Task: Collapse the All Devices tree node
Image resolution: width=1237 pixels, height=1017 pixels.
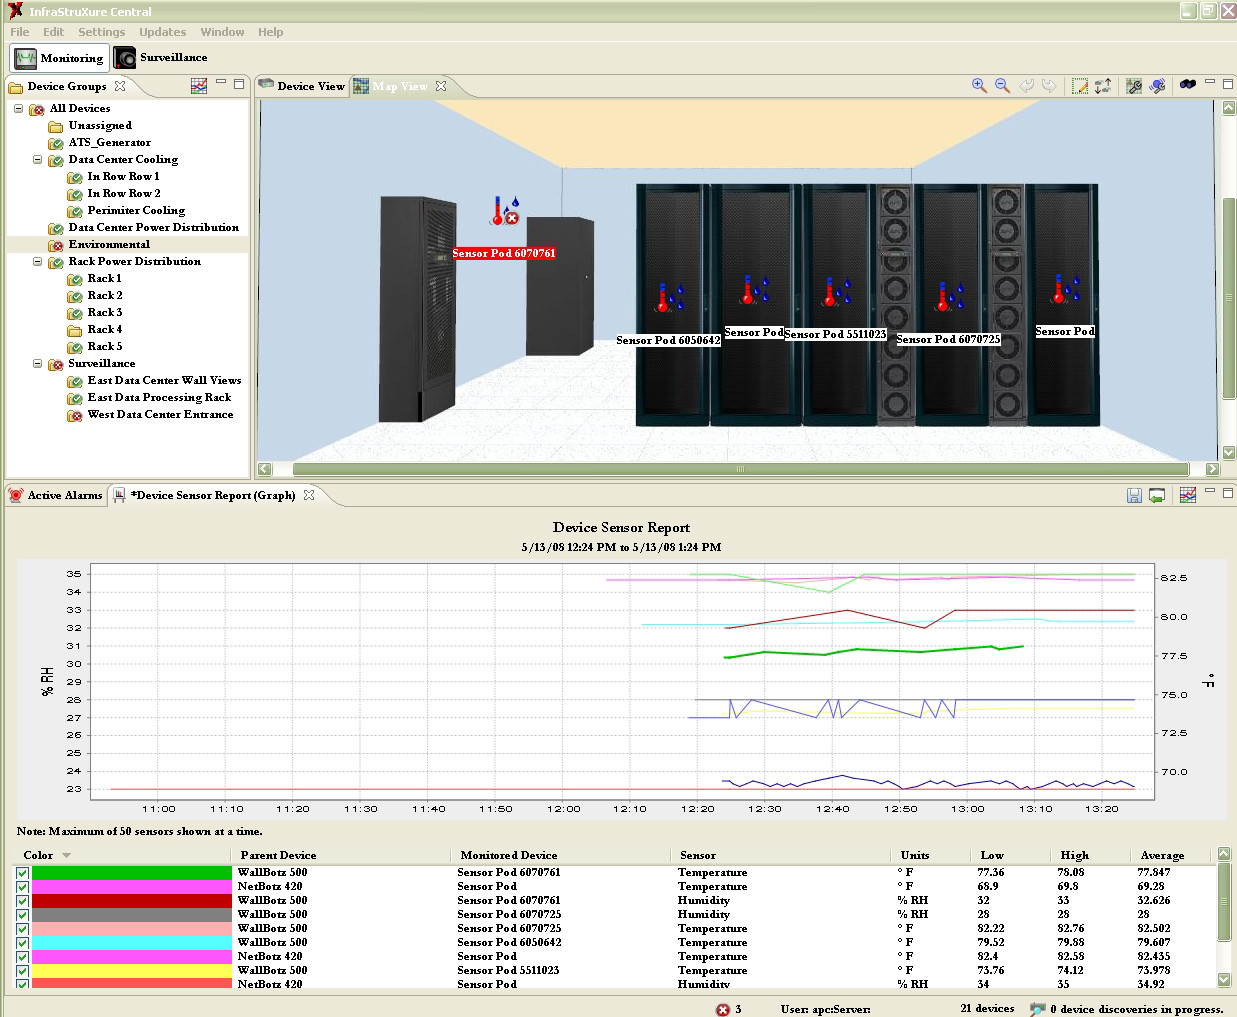Action: click(x=18, y=108)
